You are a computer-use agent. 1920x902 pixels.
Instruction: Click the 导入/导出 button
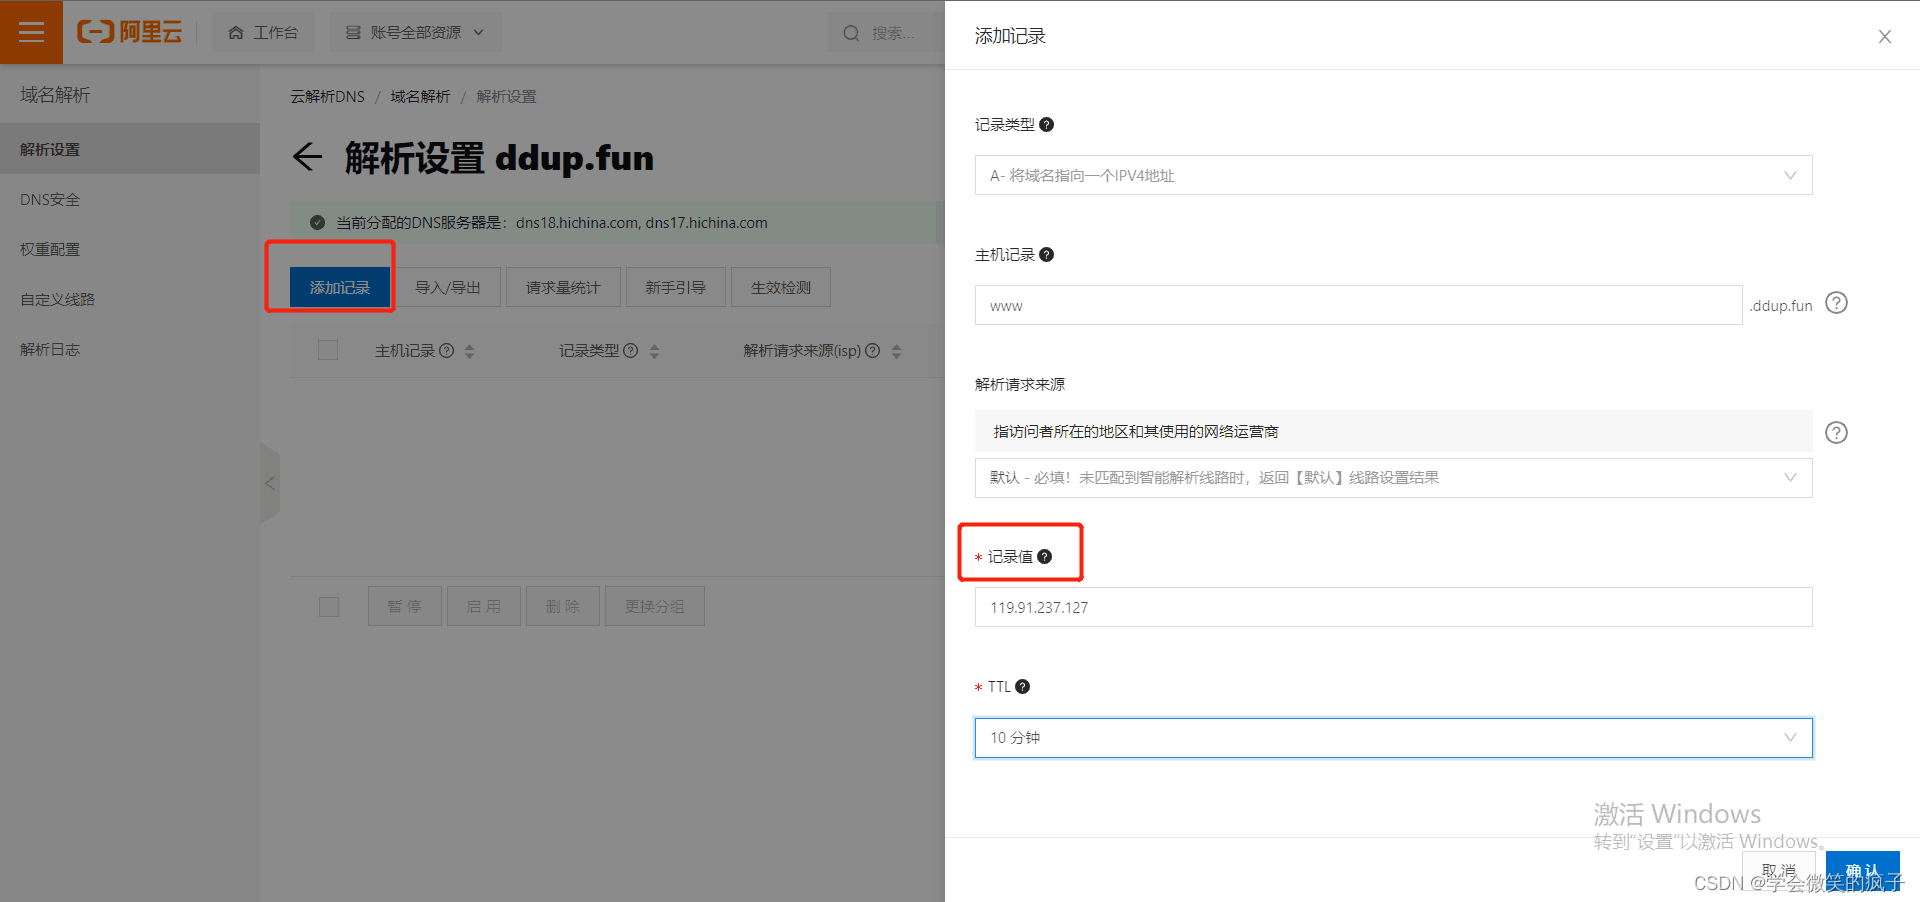click(448, 287)
